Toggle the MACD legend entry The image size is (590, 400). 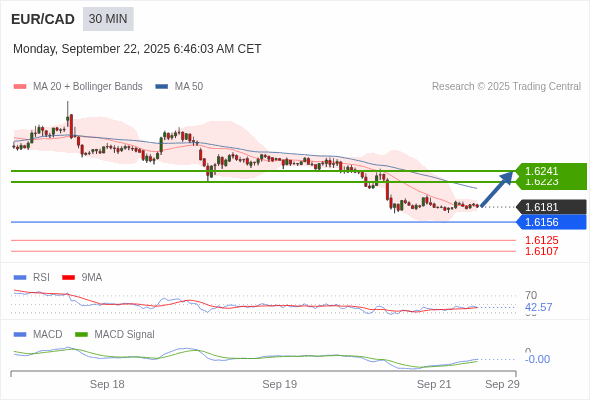pyautogui.click(x=38, y=334)
